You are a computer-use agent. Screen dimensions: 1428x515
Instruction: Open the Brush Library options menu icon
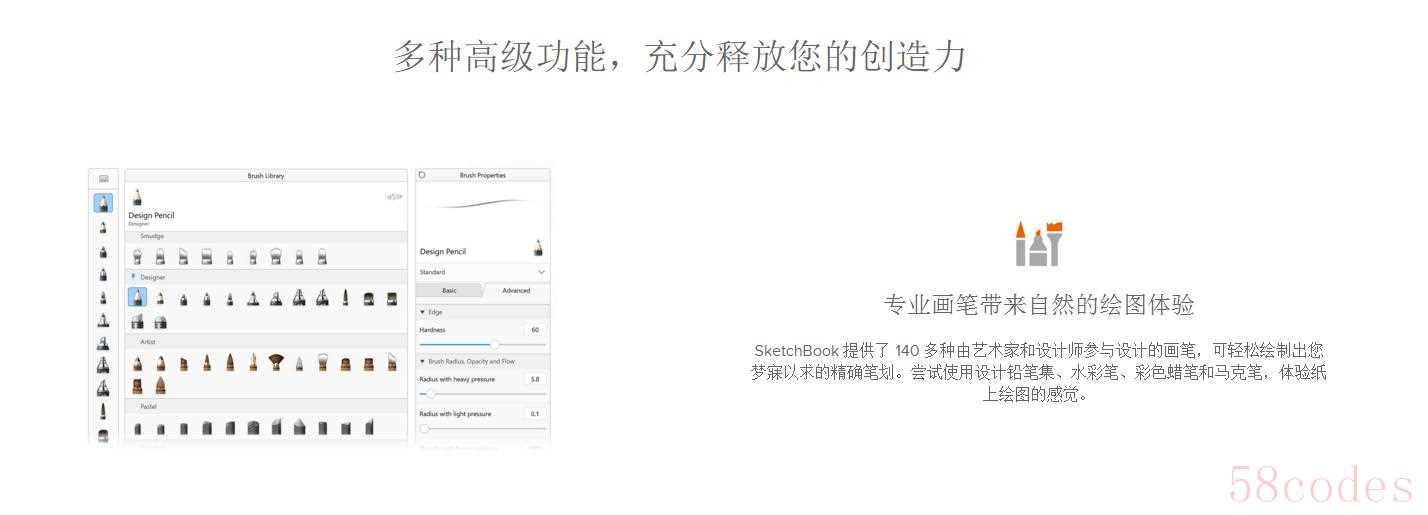(x=394, y=196)
